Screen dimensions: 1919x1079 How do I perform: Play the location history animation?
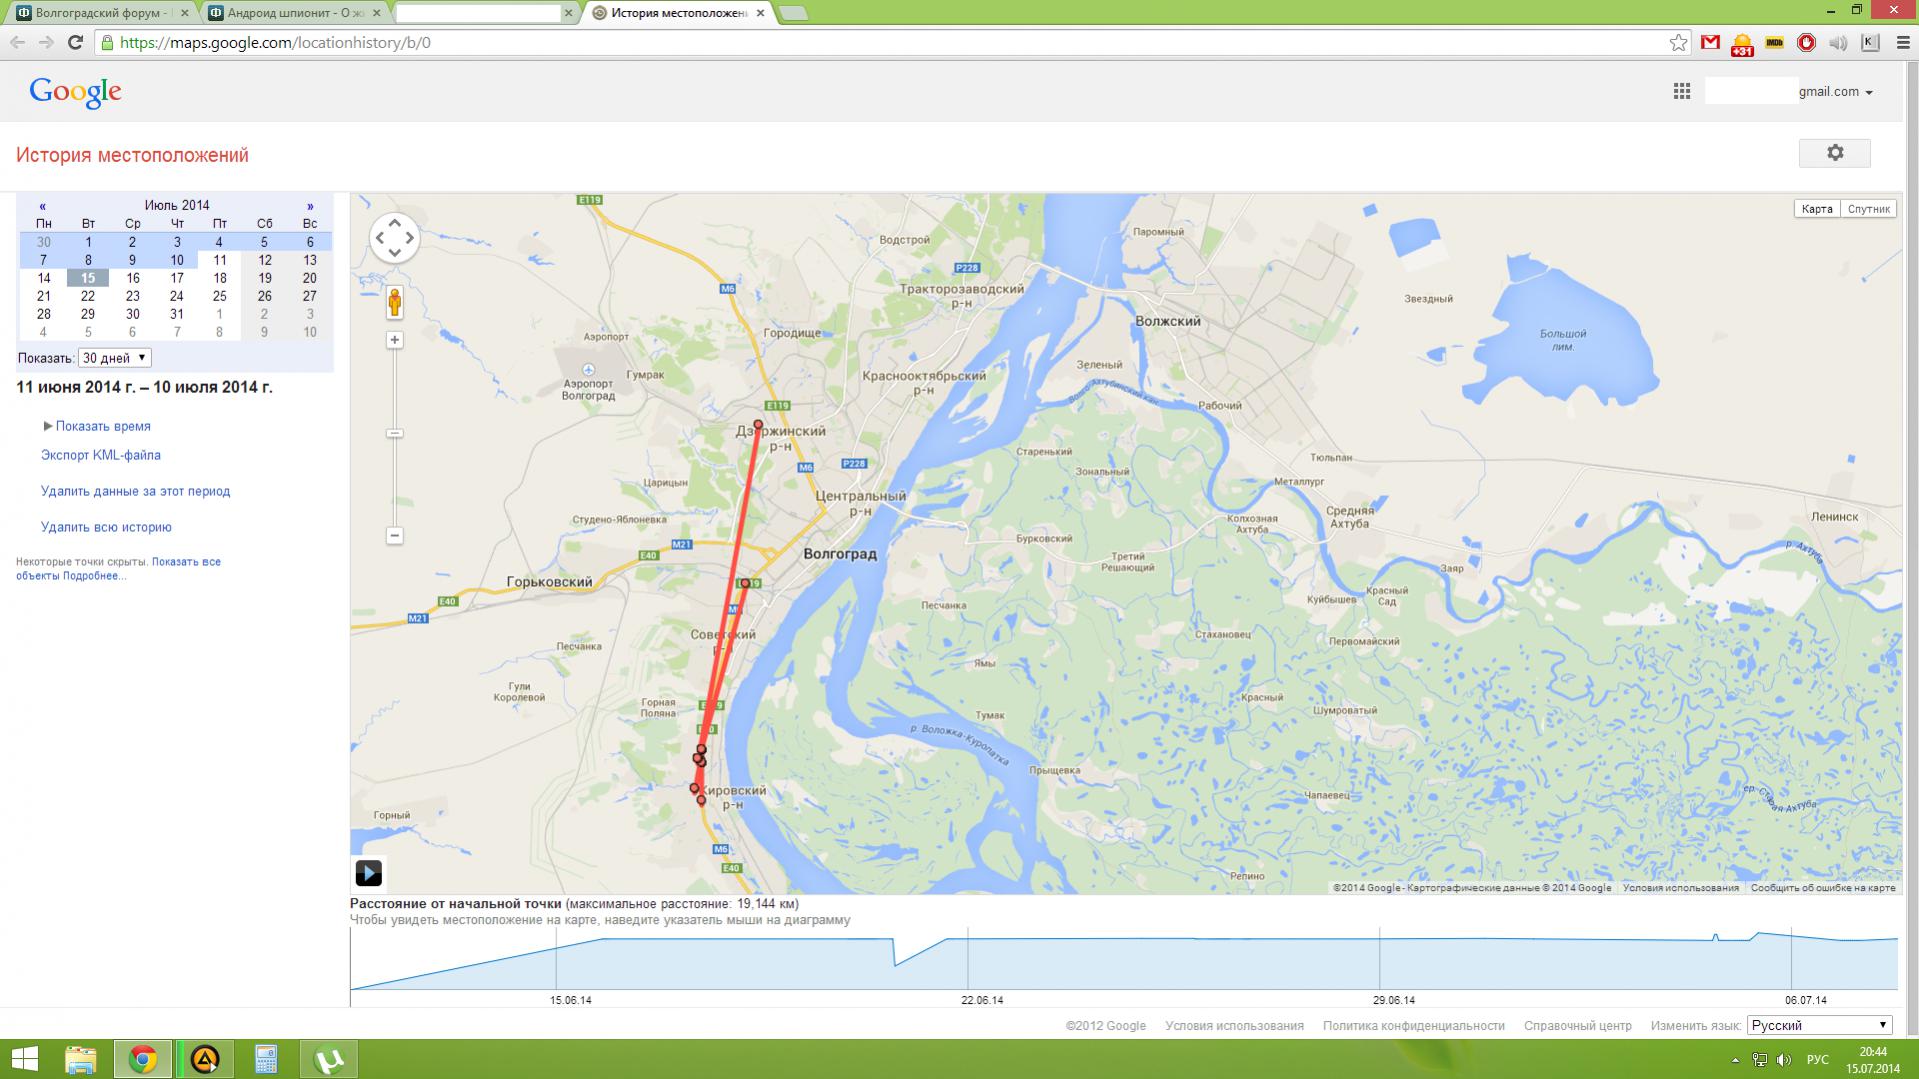pos(368,873)
